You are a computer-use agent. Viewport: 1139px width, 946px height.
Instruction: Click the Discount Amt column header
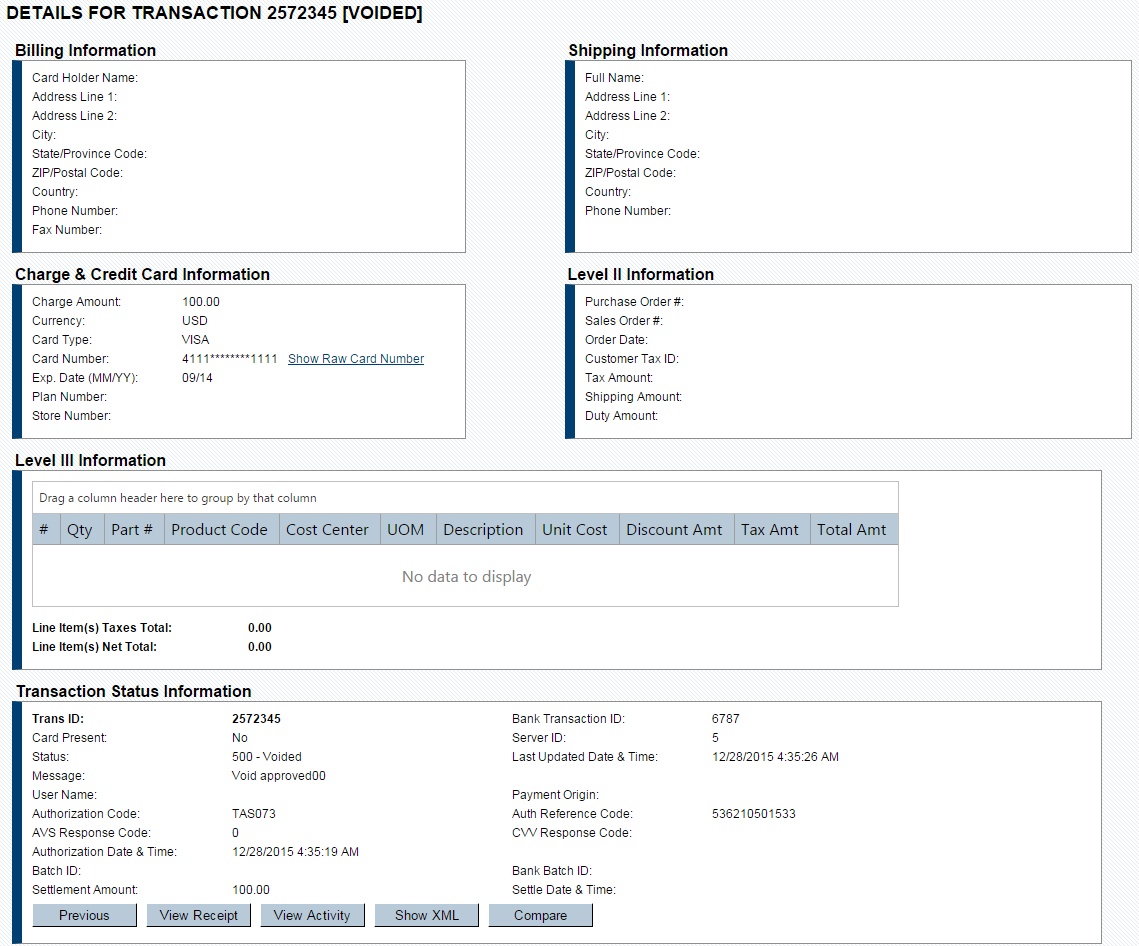pyautogui.click(x=674, y=530)
